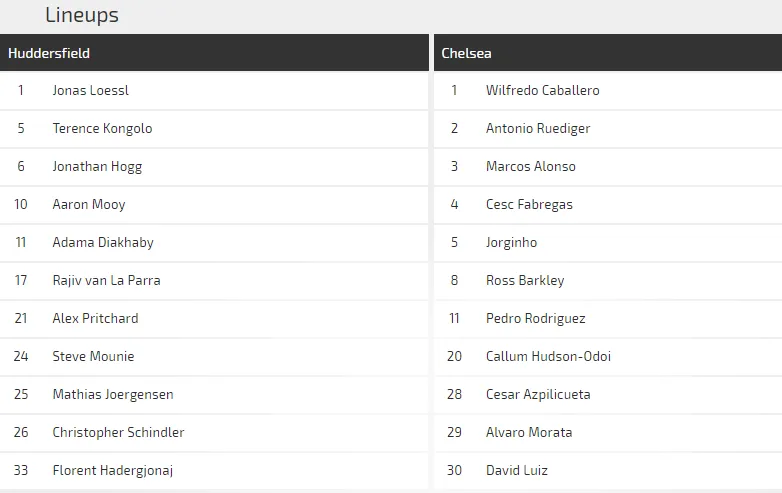
Task: Select the Chelsea team header
Action: [467, 53]
